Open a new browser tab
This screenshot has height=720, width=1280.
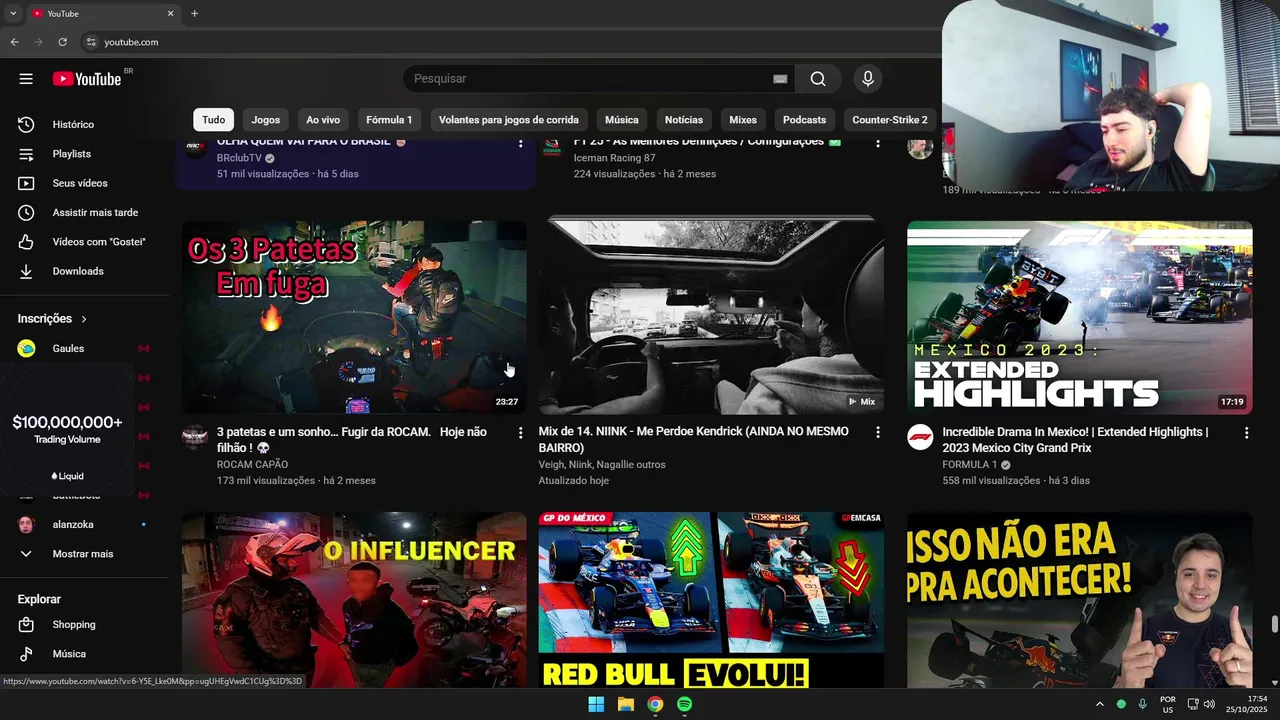(194, 13)
